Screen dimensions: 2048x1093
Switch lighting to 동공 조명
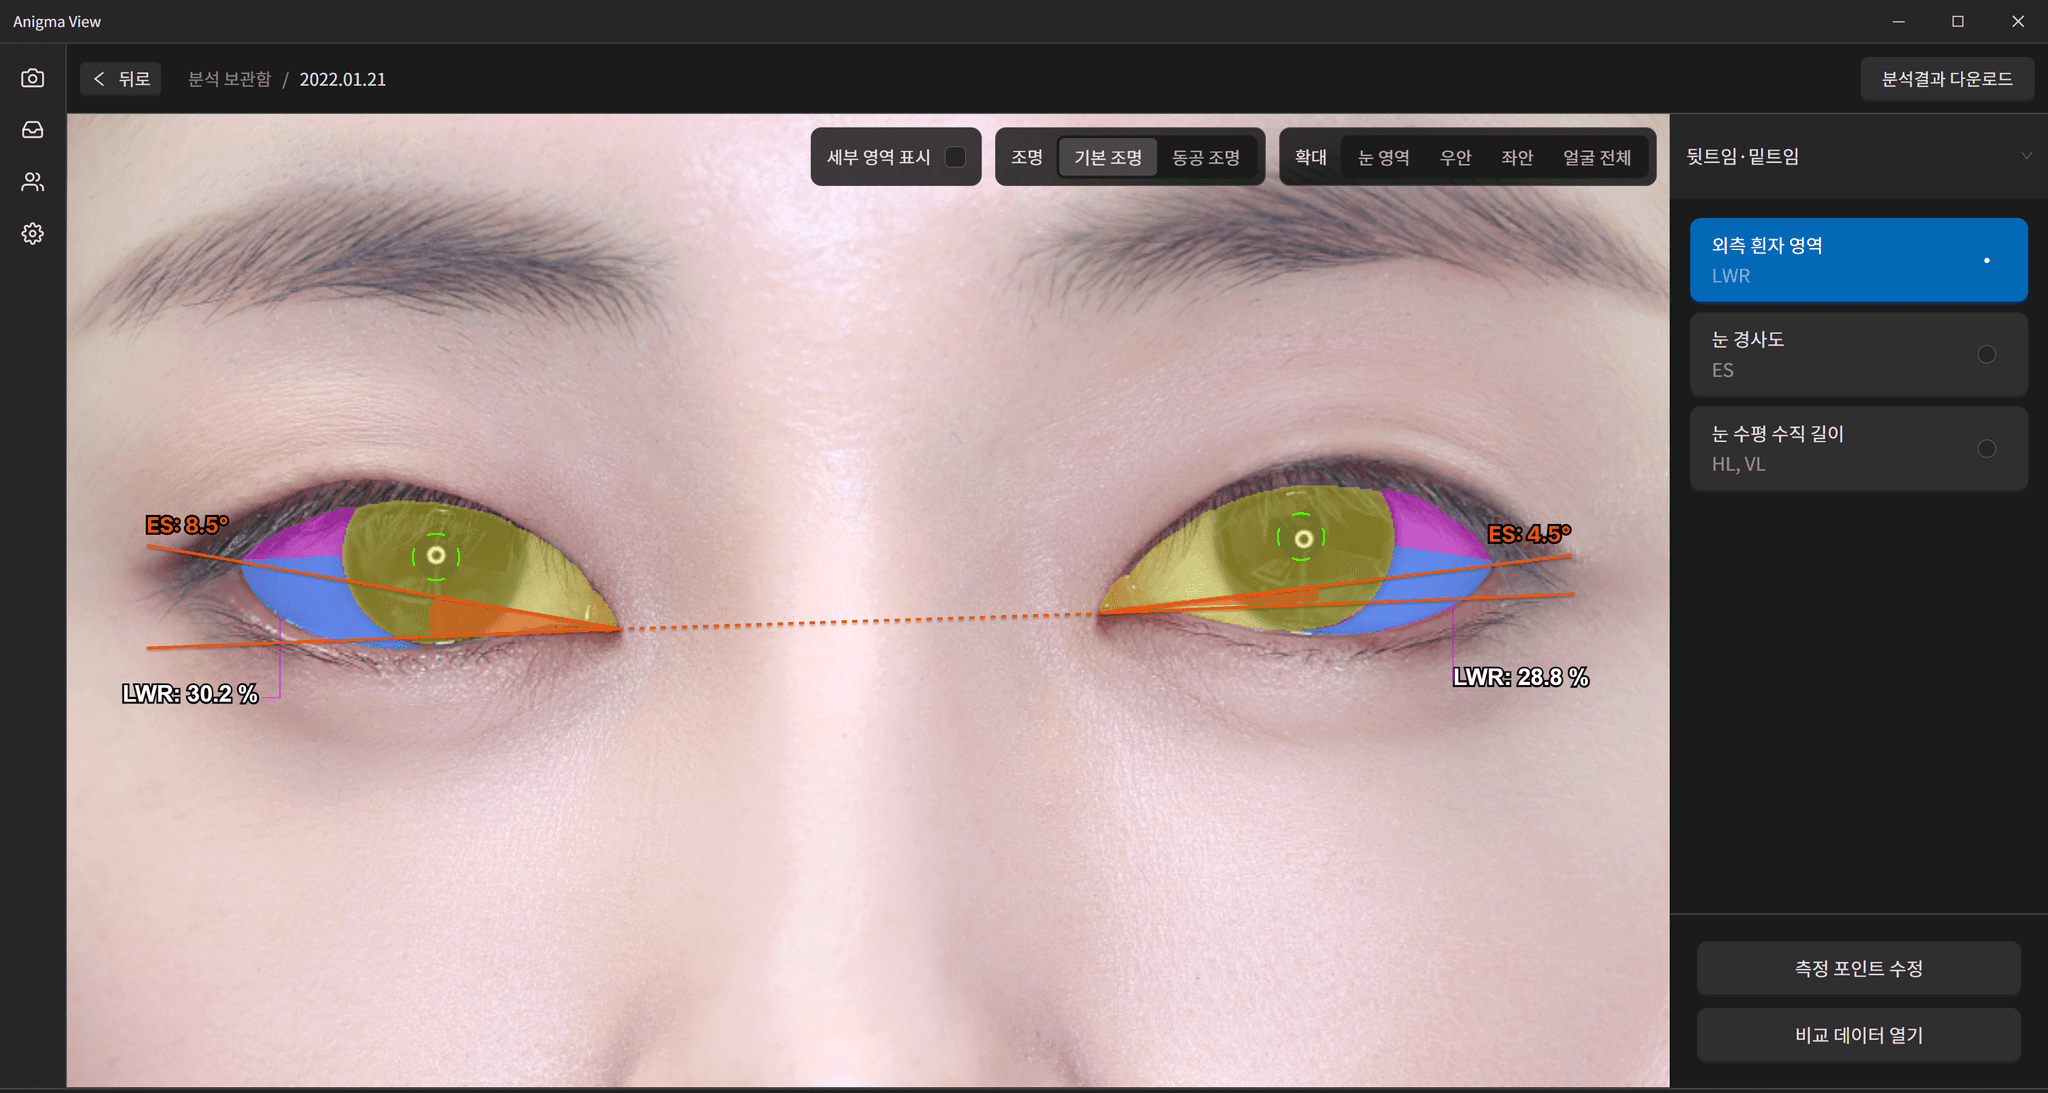tap(1205, 157)
